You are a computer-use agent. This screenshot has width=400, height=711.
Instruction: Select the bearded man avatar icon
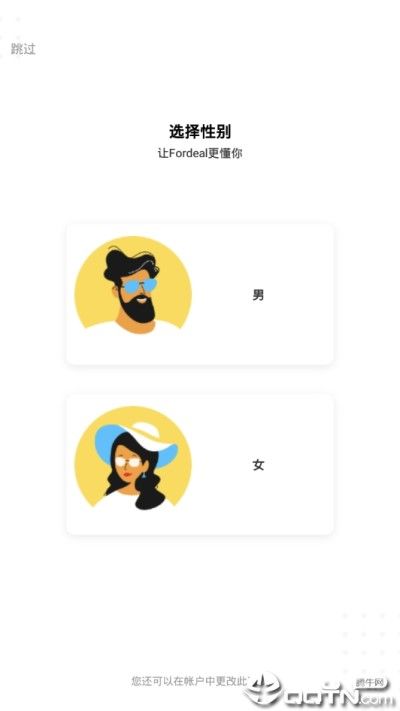coord(133,285)
